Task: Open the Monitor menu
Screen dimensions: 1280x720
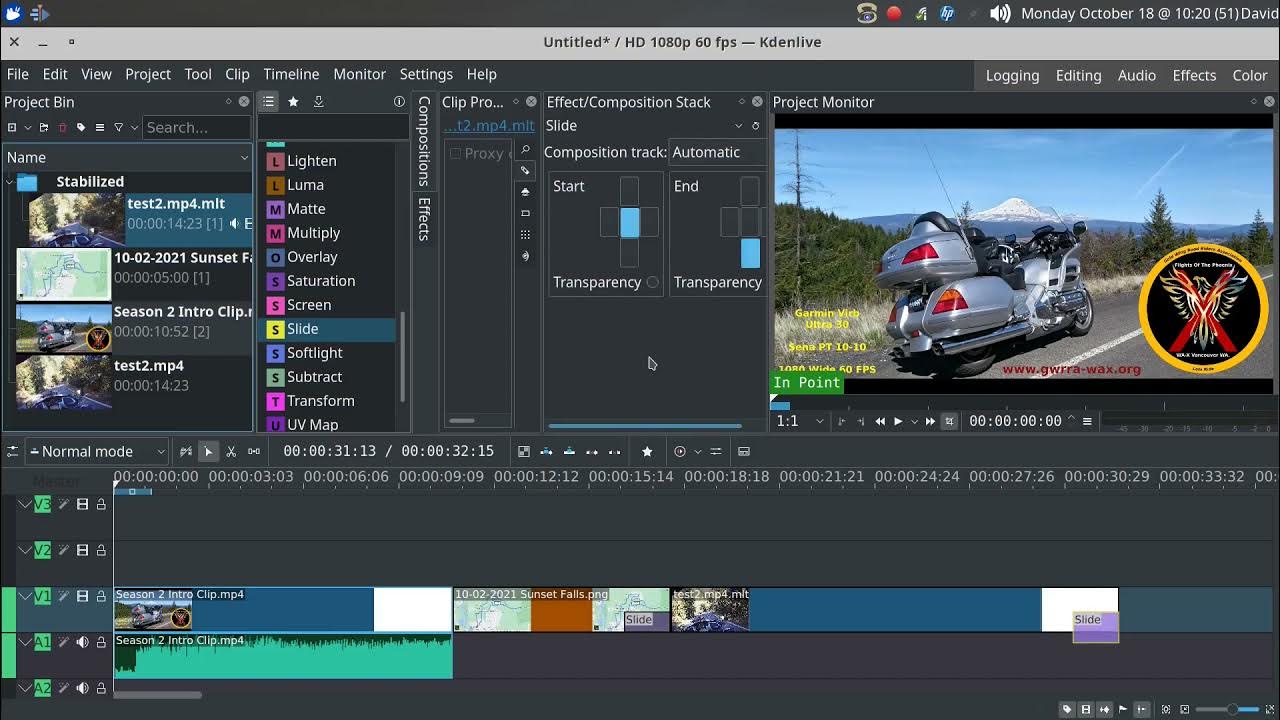Action: (x=359, y=74)
